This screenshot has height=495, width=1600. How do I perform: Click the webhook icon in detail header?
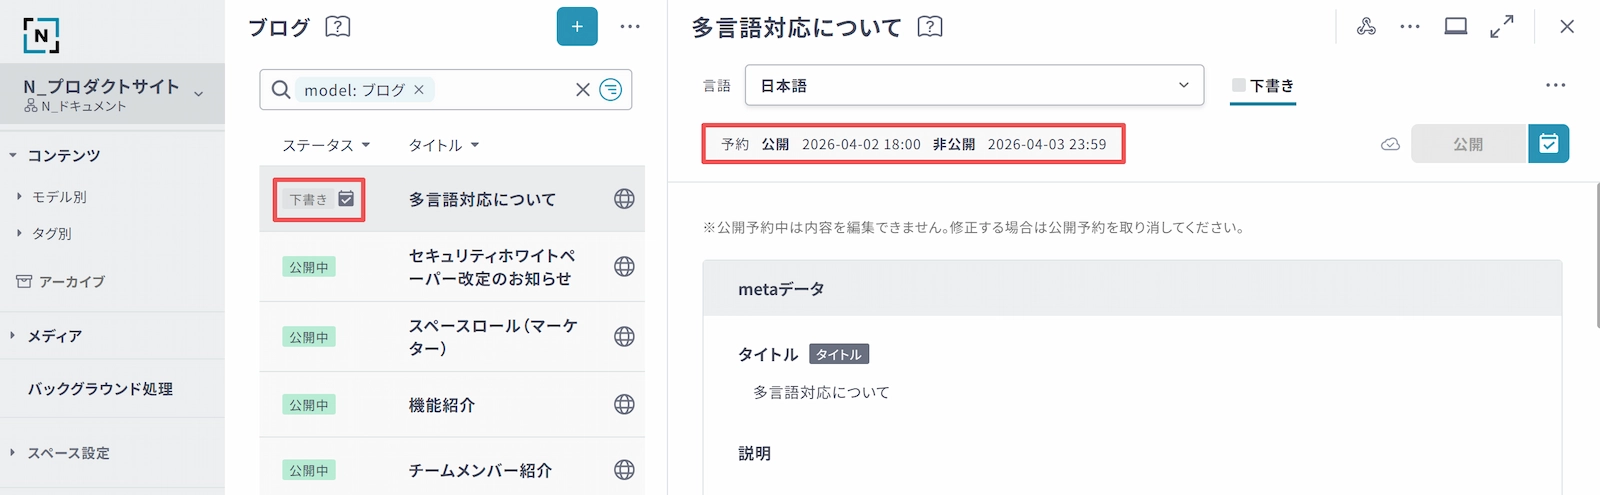pyautogui.click(x=1366, y=27)
